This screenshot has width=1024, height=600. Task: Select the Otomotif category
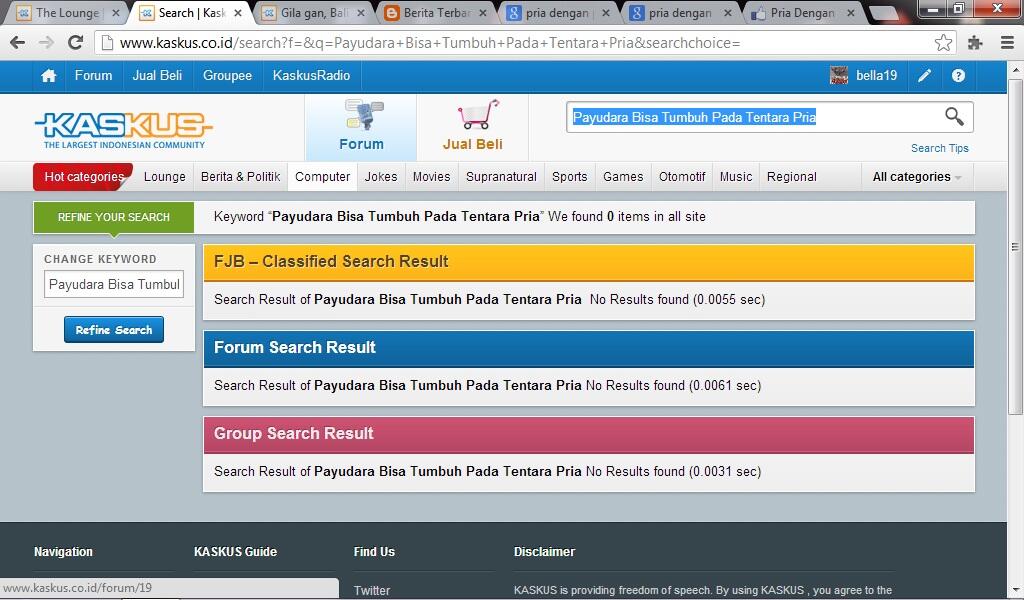point(682,177)
